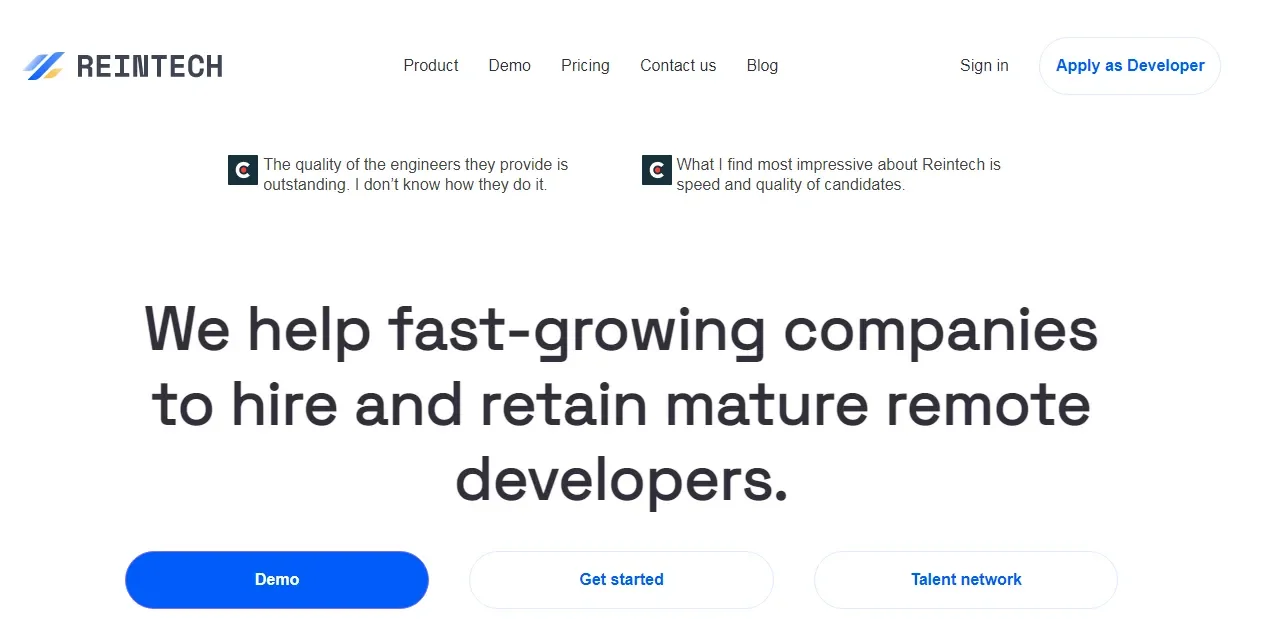Viewport: 1267px width, 619px height.
Task: Click the REINTECH wordmark text
Action: [149, 66]
